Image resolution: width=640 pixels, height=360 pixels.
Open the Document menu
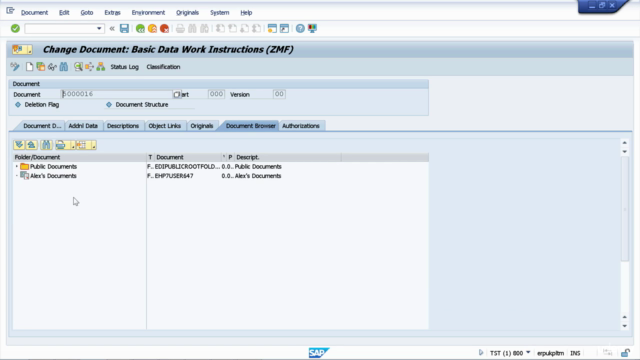(34, 13)
